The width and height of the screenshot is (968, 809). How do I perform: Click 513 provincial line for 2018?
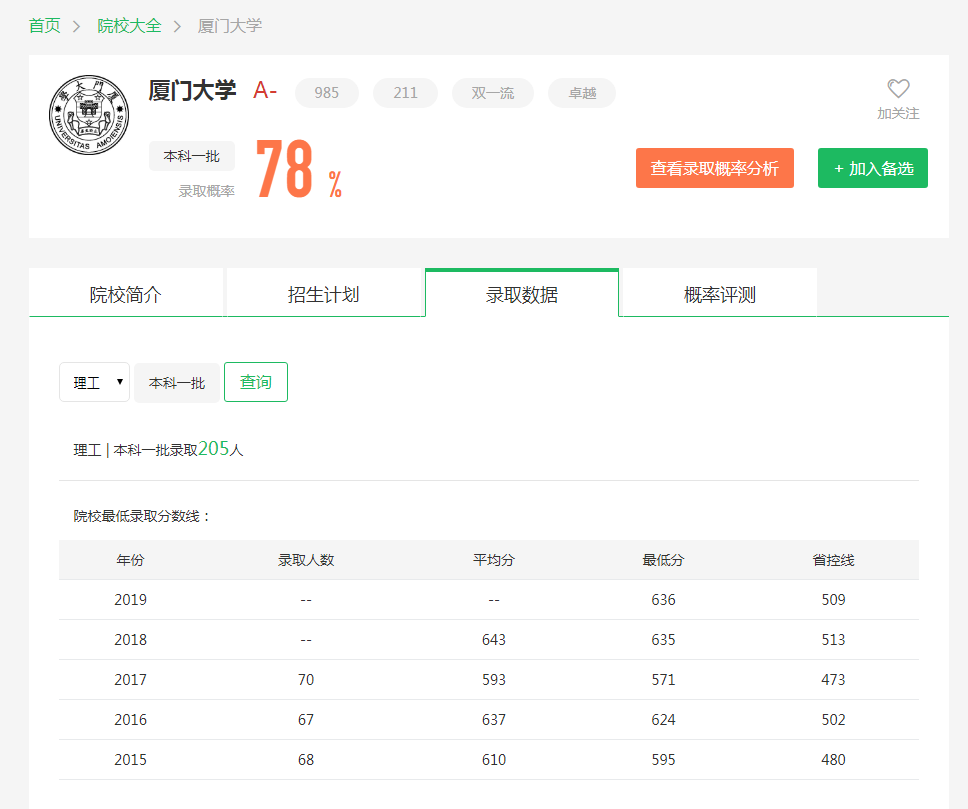pyautogui.click(x=833, y=640)
